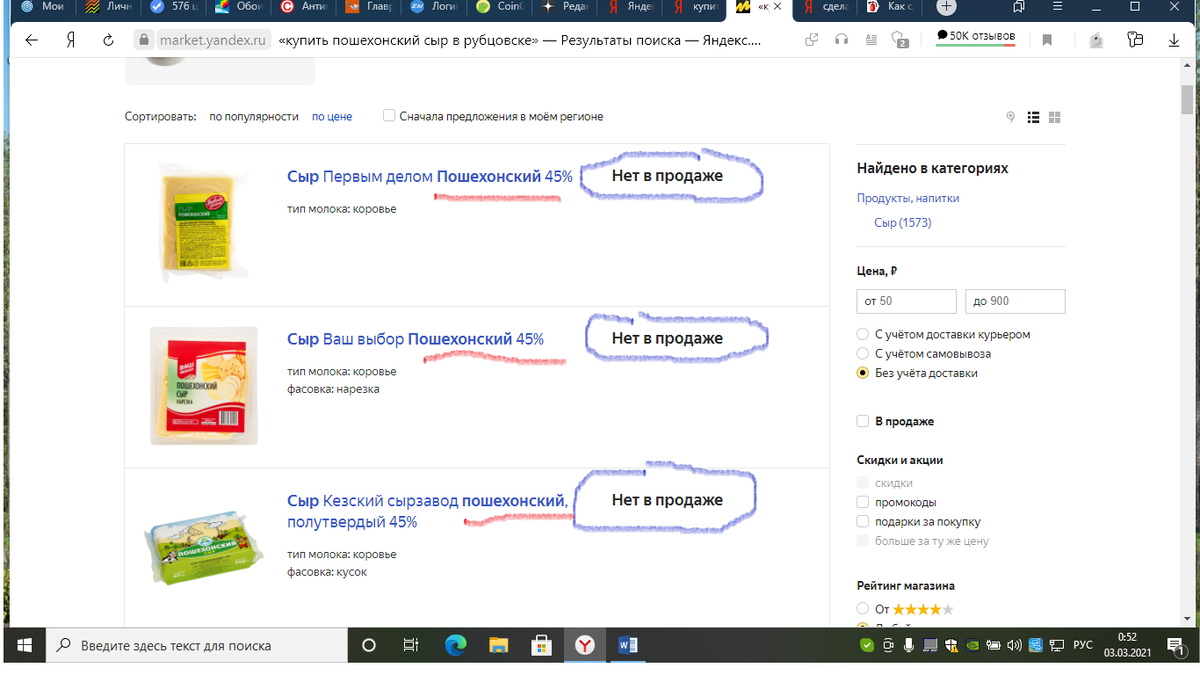Open the 'Сыр (1573)' category link
This screenshot has height=675, width=1200.
click(903, 222)
